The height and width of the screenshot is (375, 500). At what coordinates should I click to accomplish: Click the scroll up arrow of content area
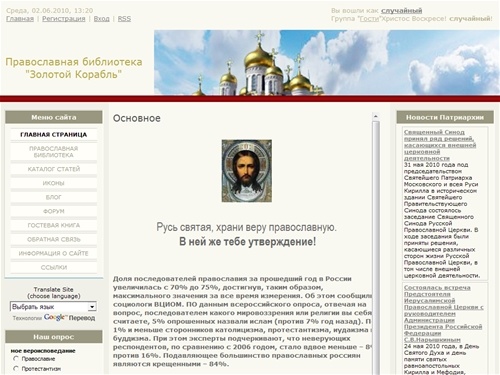point(376,116)
